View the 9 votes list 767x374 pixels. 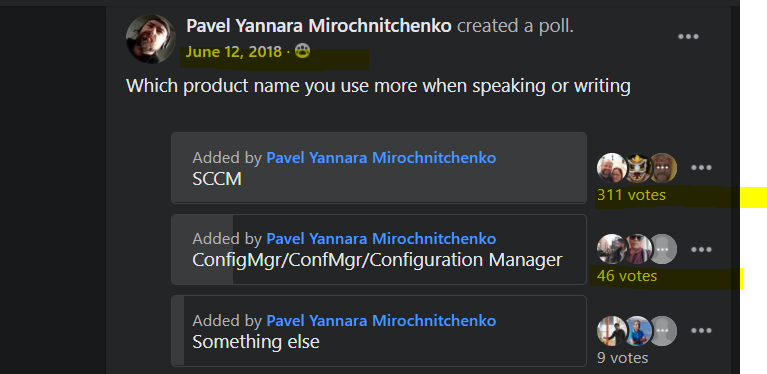click(x=622, y=358)
